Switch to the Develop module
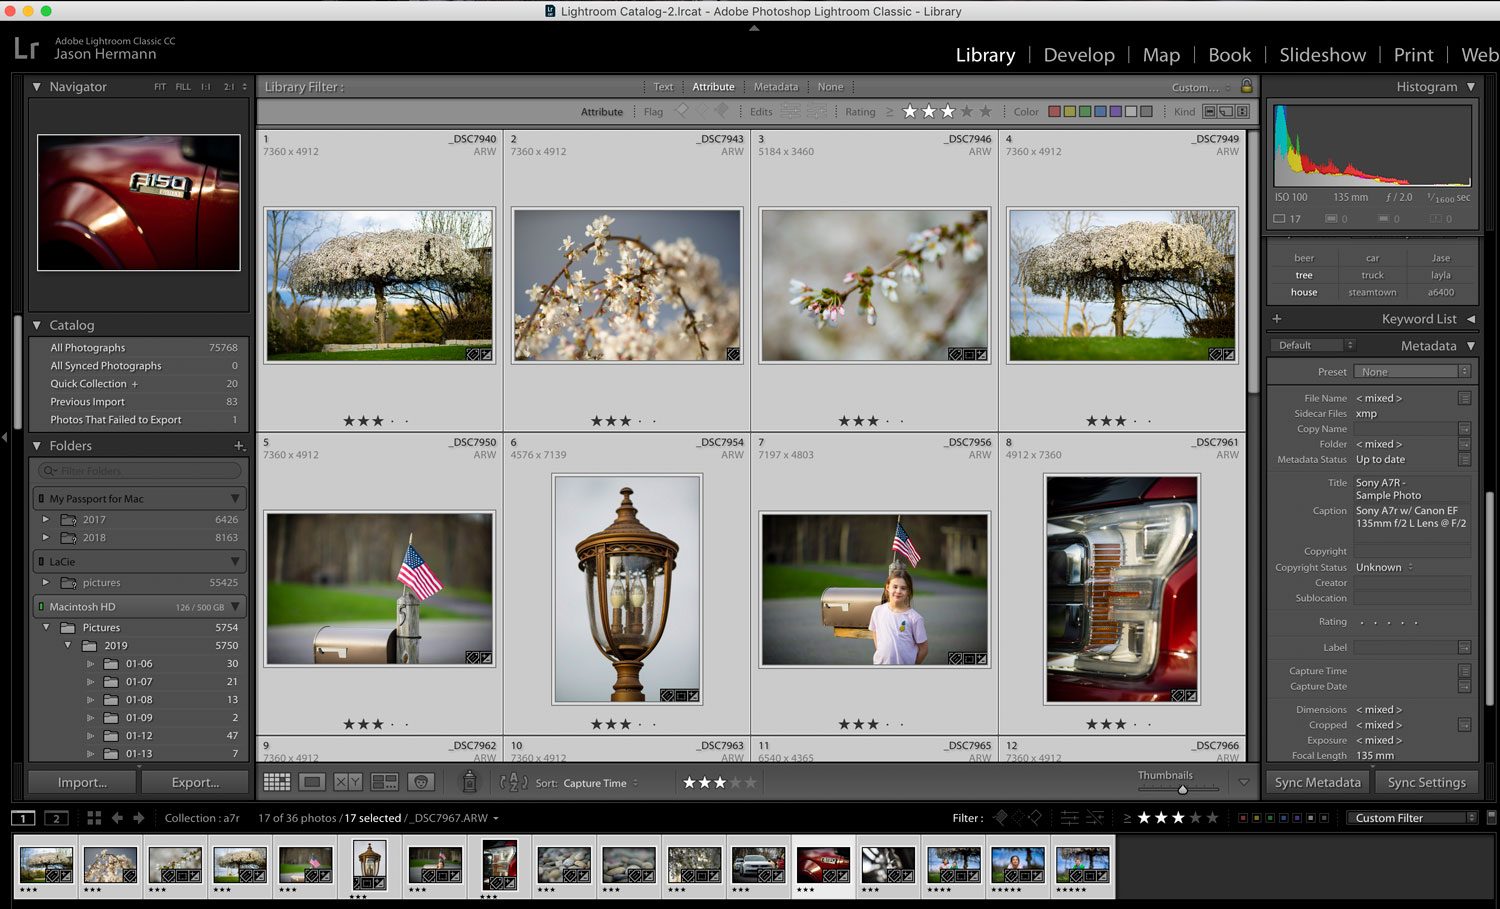Screen dimensions: 1500x909 pos(1078,55)
